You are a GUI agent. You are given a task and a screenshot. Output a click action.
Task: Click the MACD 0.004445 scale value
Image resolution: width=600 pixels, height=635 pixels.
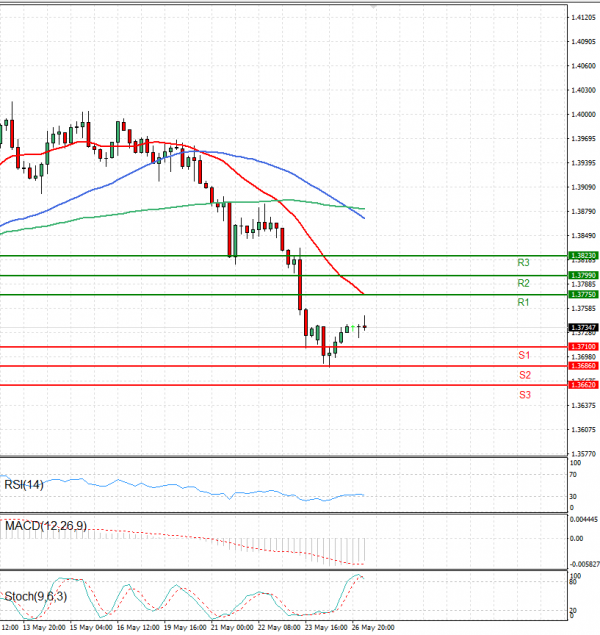[584, 519]
